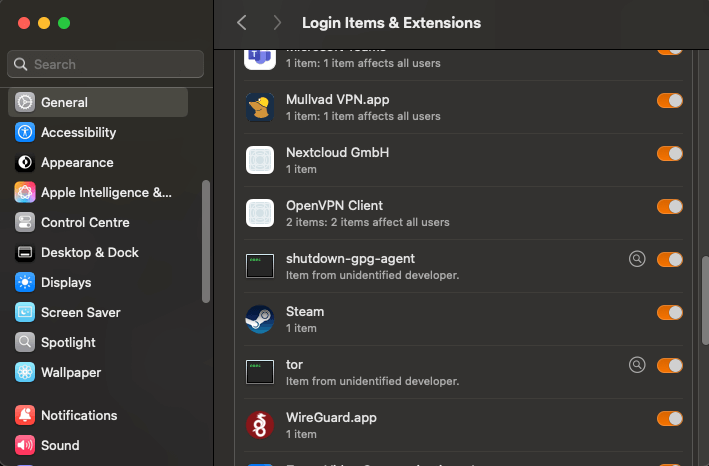Open Sound settings from sidebar
This screenshot has height=466, width=709.
tap(98, 445)
